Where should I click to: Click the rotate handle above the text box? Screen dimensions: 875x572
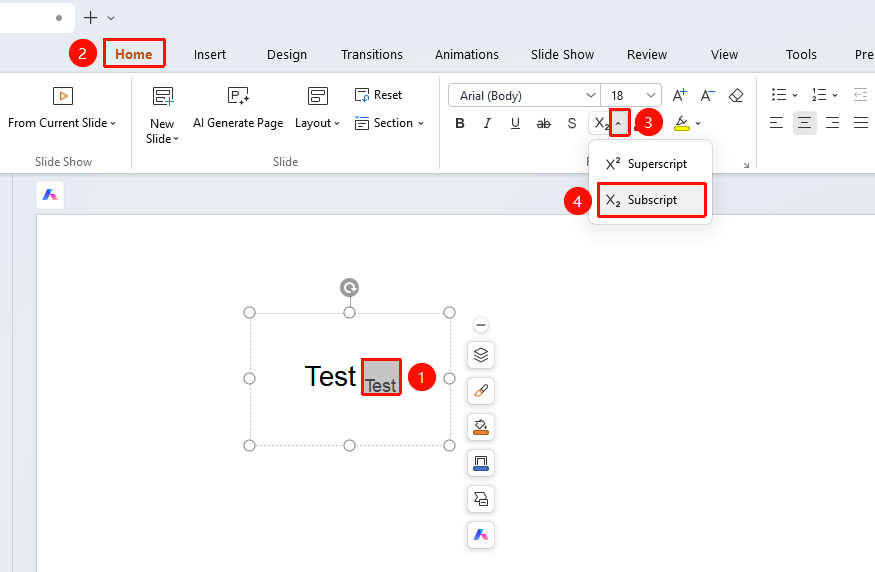pos(349,288)
